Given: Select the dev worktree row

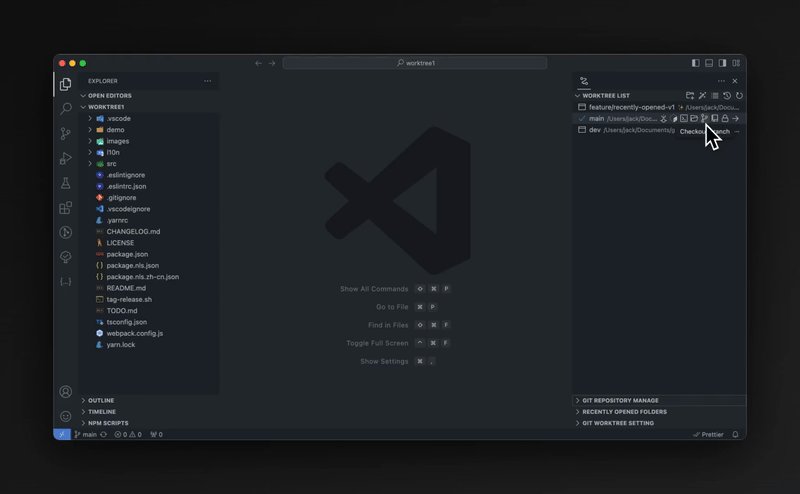Looking at the screenshot, I should 660,130.
